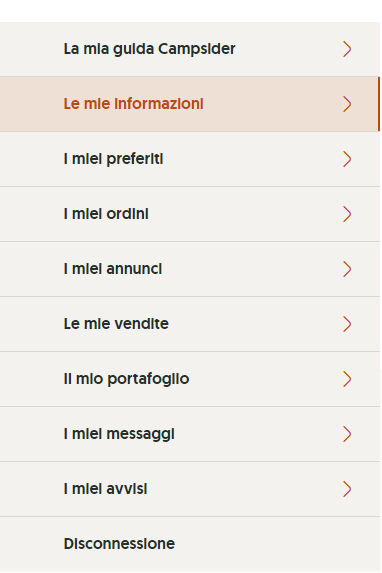Click chevron arrow next to La mia guida Campsider
The height and width of the screenshot is (573, 382).
tap(347, 49)
